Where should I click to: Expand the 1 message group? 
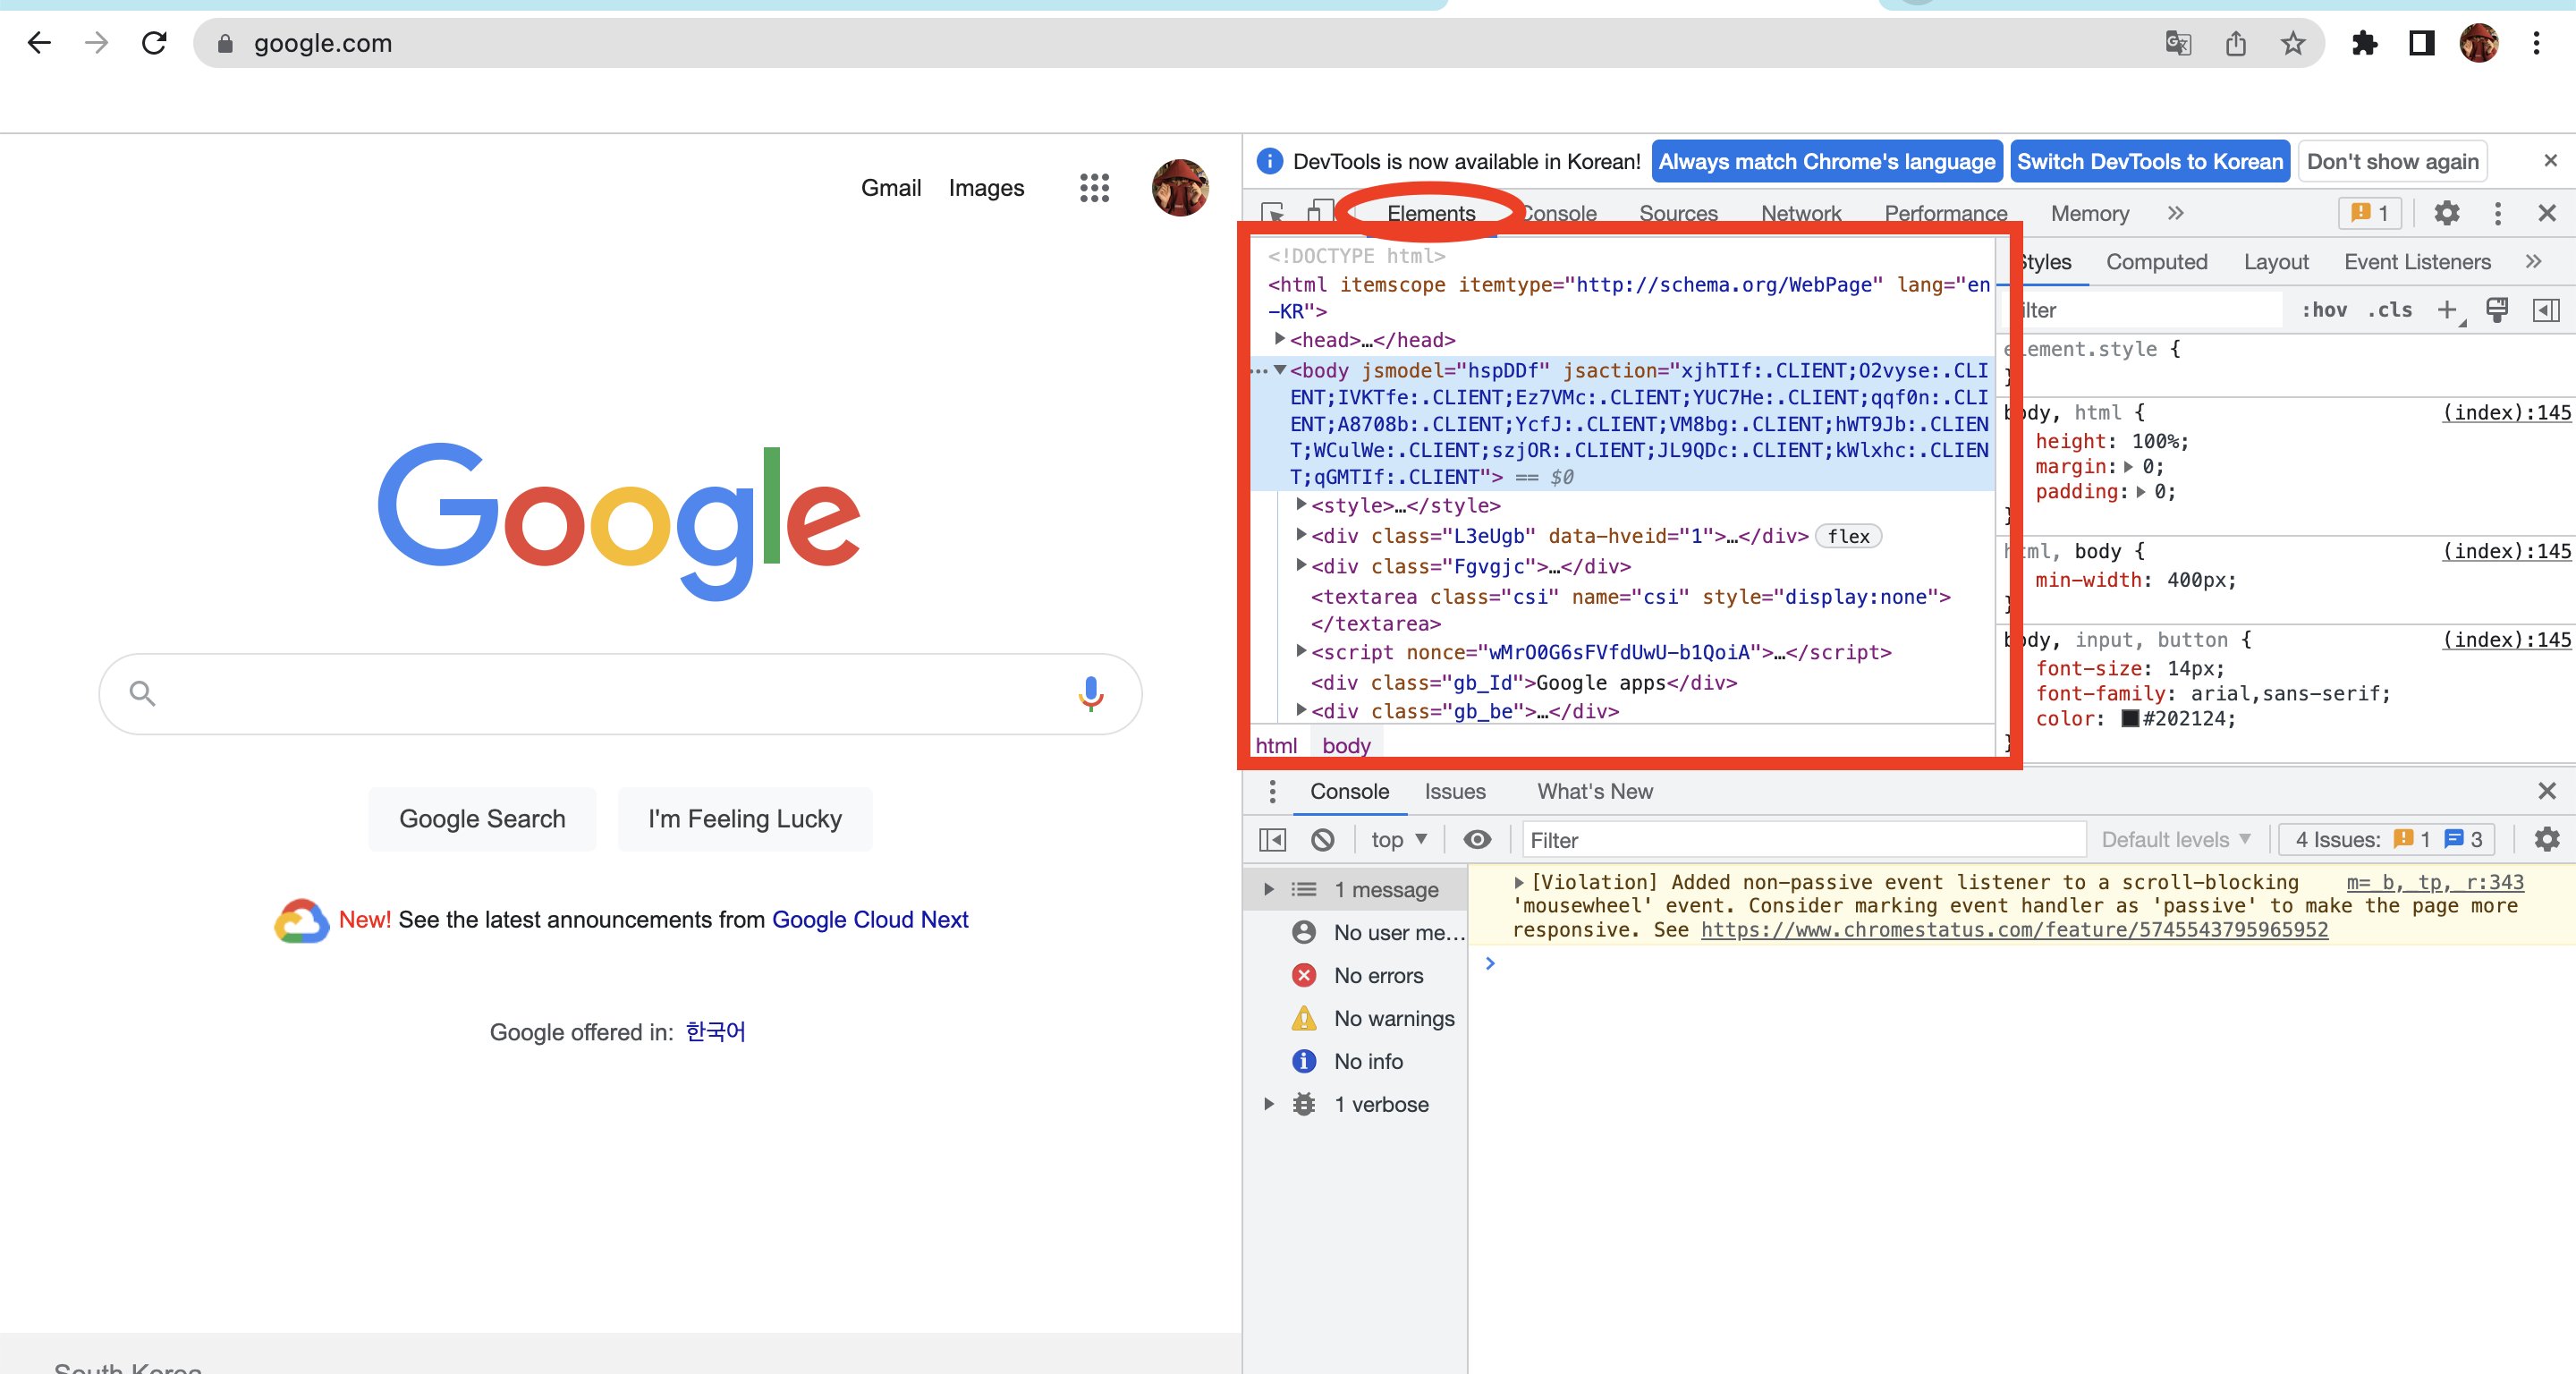[1268, 889]
